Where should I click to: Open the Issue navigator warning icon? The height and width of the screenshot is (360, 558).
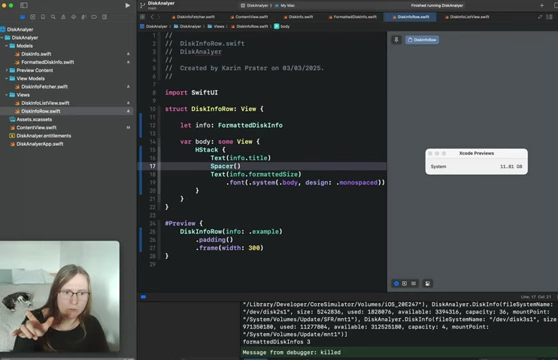click(63, 17)
